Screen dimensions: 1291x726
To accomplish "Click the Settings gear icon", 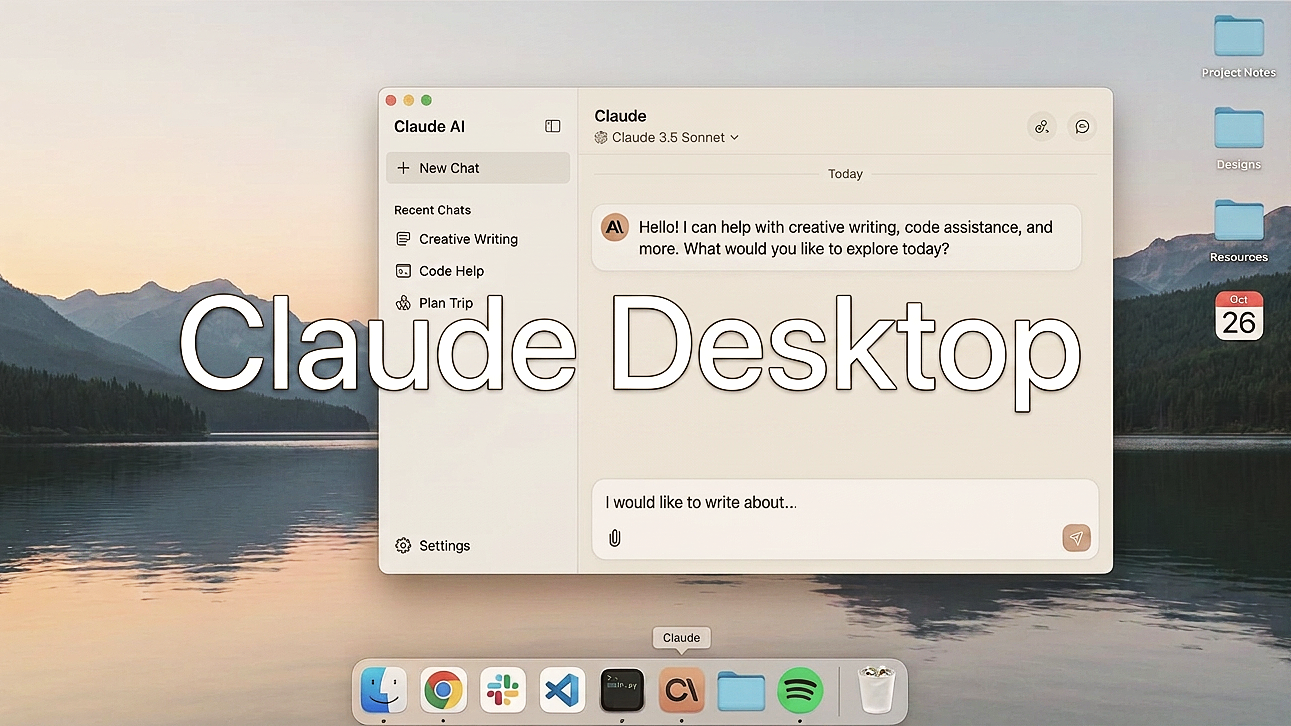I will (403, 546).
